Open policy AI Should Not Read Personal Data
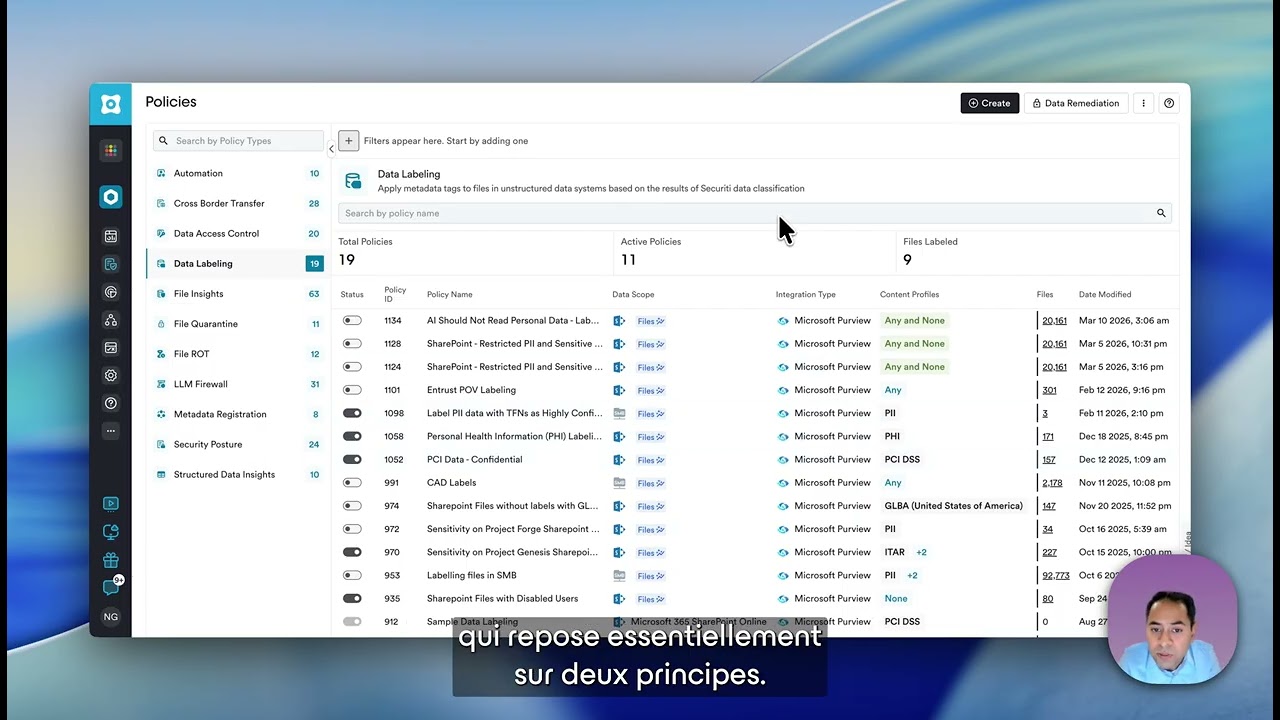 pos(513,321)
